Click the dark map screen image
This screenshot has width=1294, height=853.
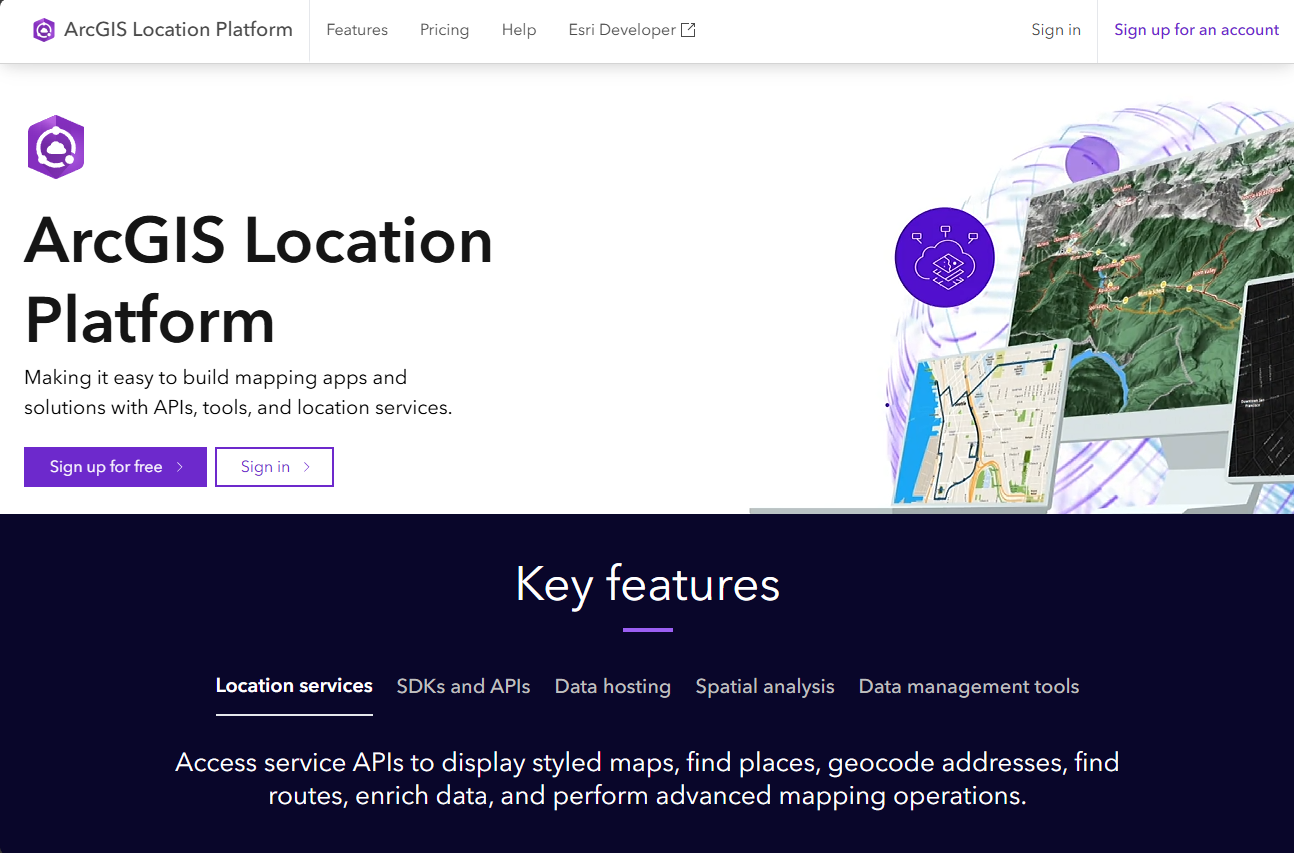pos(1260,380)
